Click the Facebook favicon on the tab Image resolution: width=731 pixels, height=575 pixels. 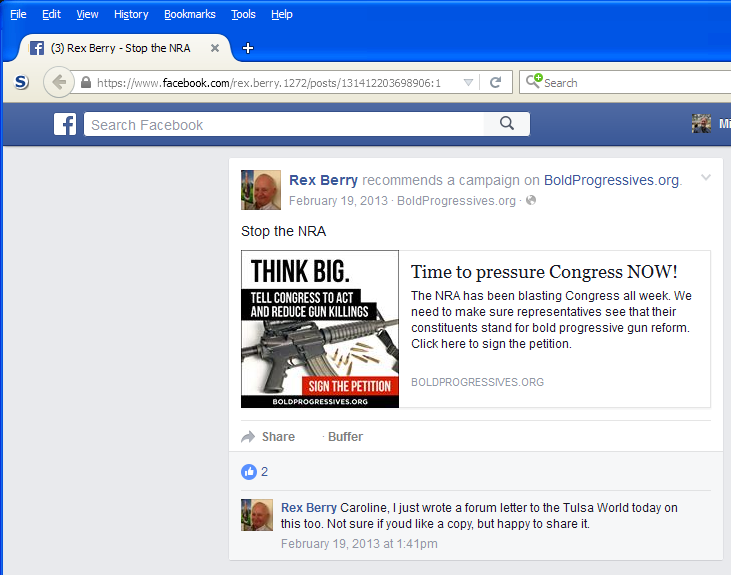[37, 48]
